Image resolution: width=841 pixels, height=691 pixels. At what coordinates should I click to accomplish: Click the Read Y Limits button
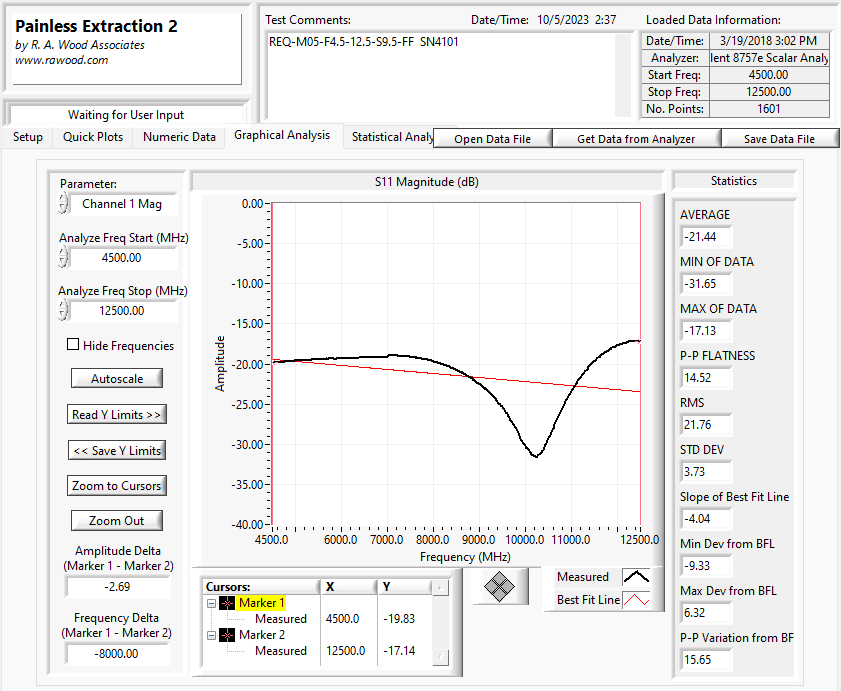[117, 414]
